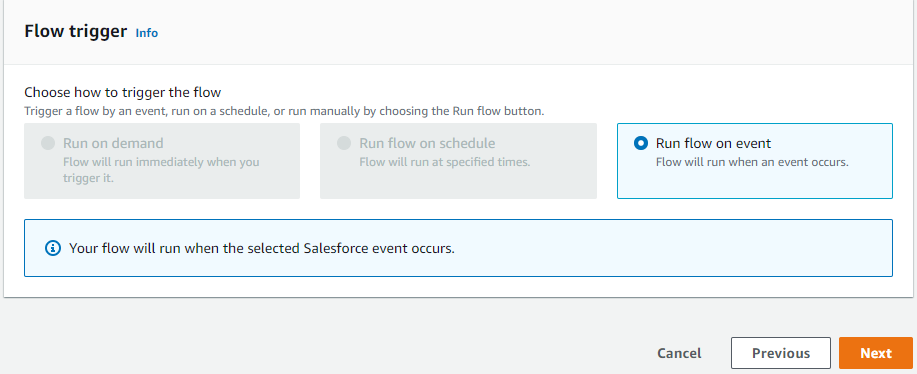The height and width of the screenshot is (374, 917).
Task: Select the Run flow on schedule radio button
Action: [344, 143]
